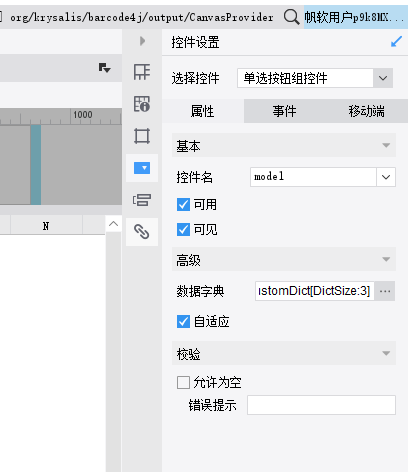
Task: Switch to the 属性 tab
Action: pos(203,111)
